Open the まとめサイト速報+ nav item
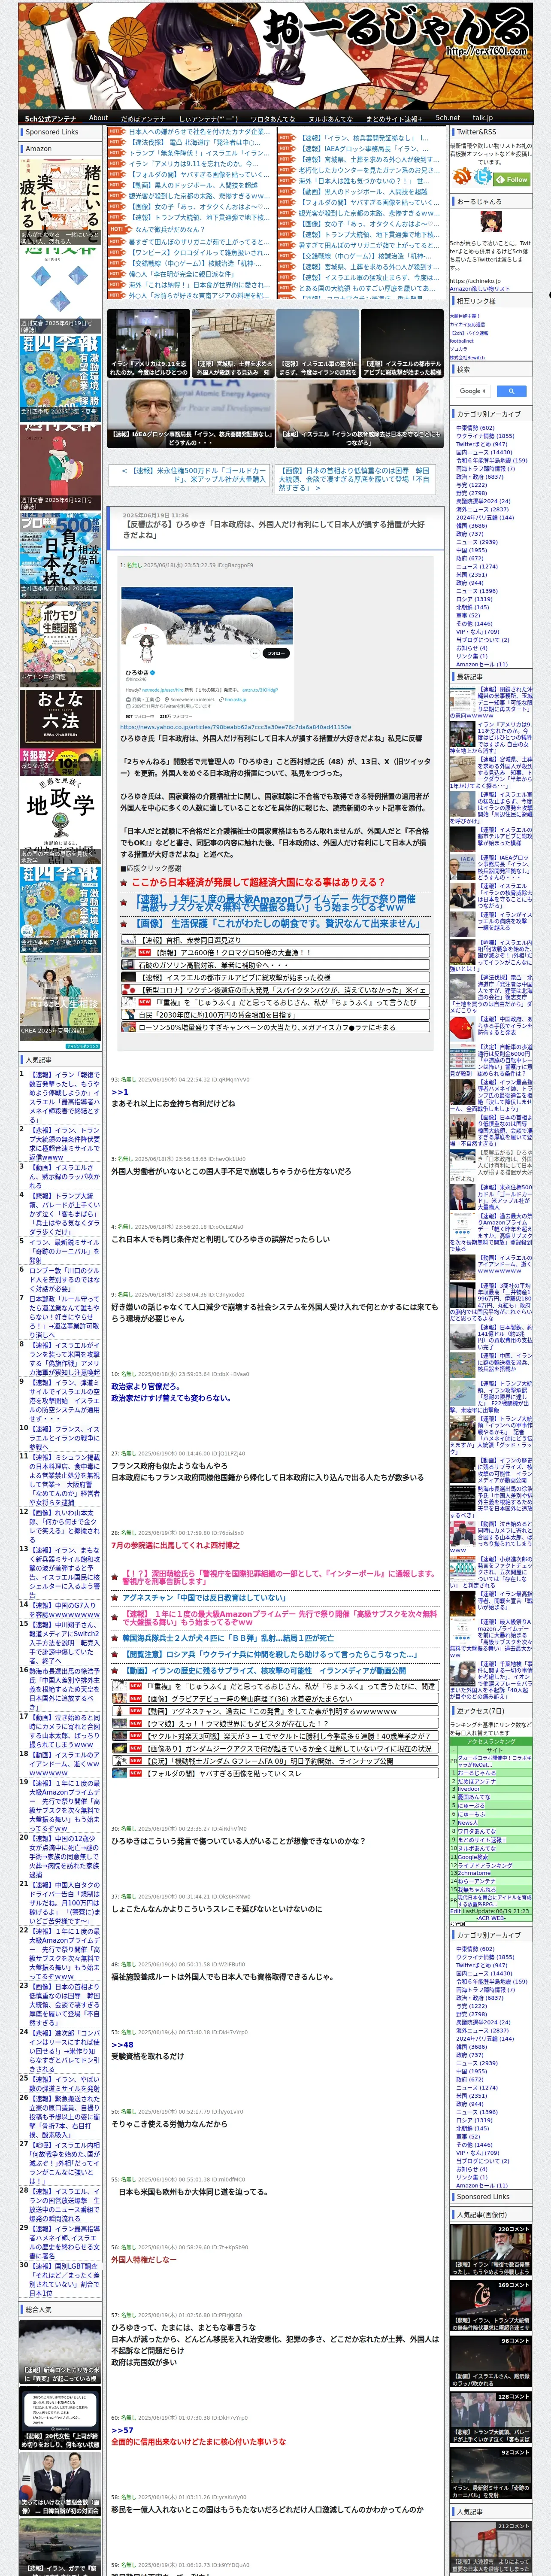551x2576 pixels. [393, 118]
